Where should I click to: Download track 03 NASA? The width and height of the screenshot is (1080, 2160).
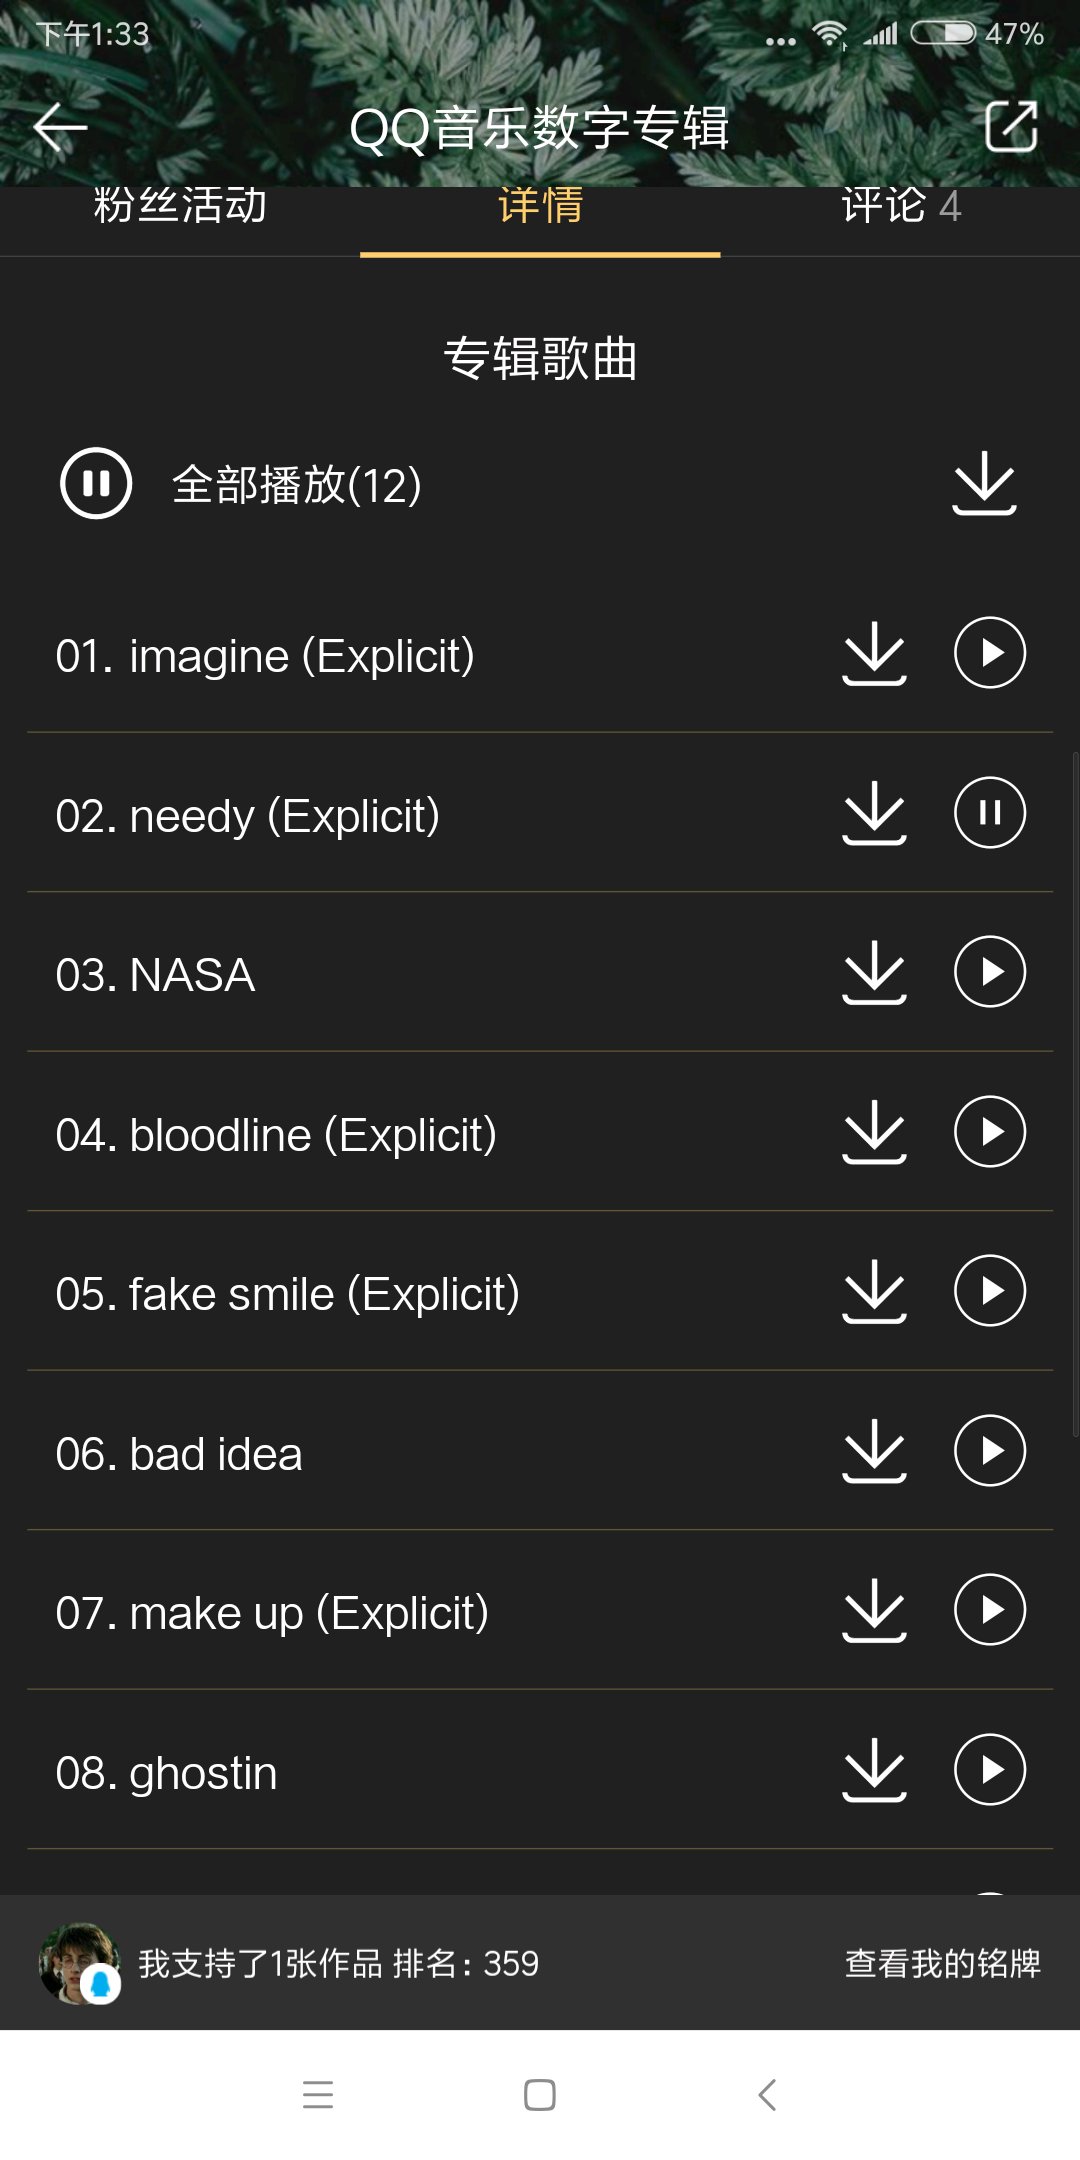(874, 972)
